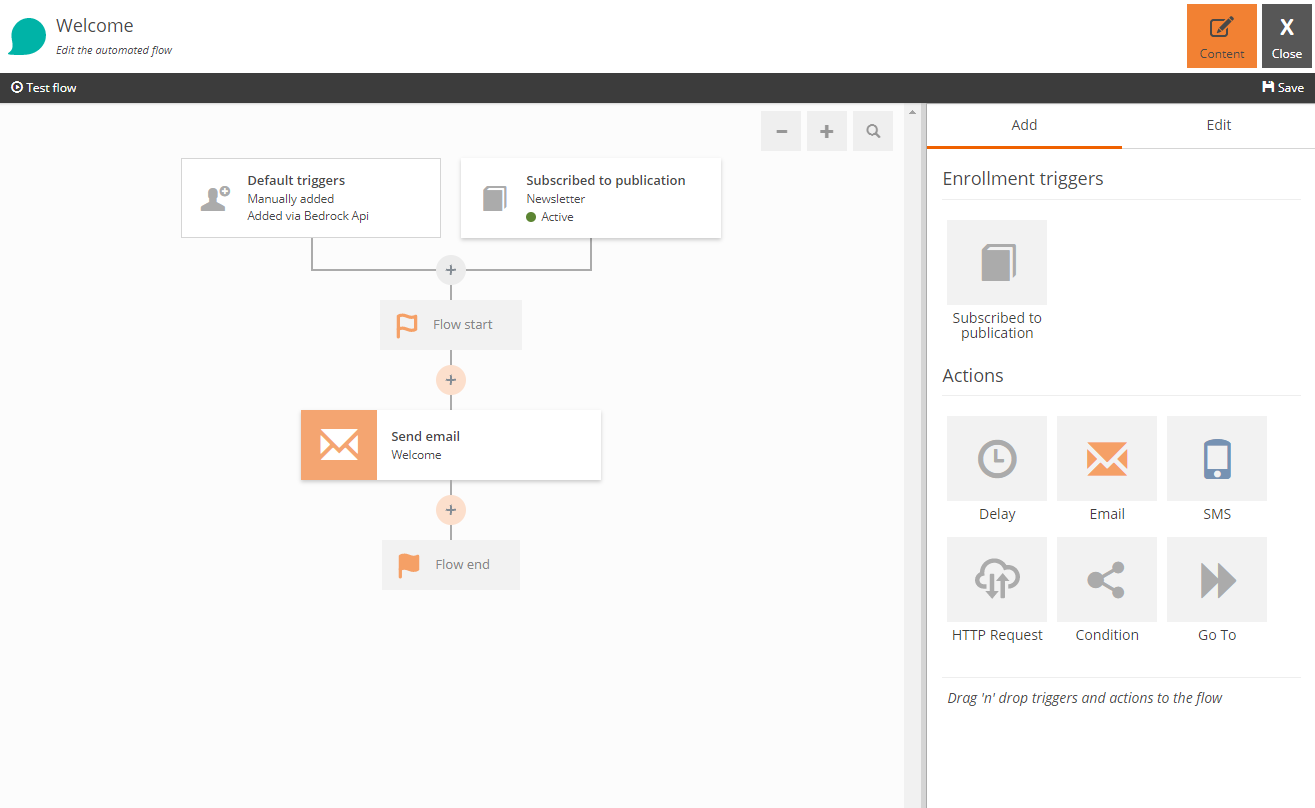Open the Add tab

click(1024, 125)
